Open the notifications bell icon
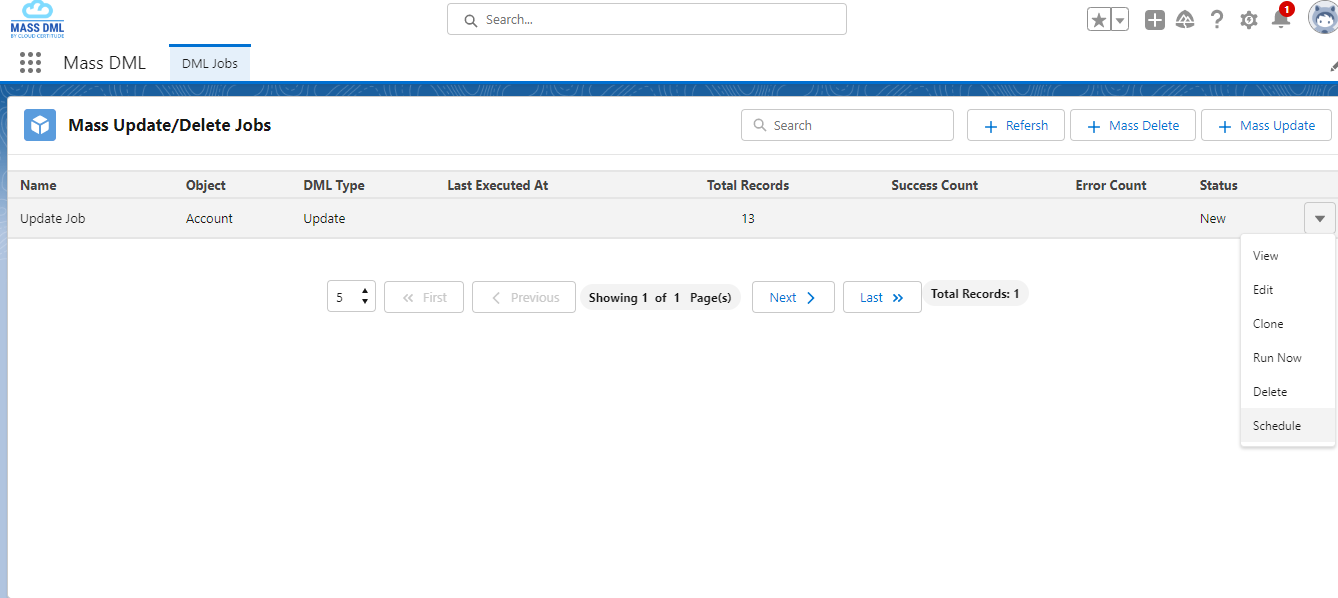The height and width of the screenshot is (598, 1338). click(x=1280, y=19)
